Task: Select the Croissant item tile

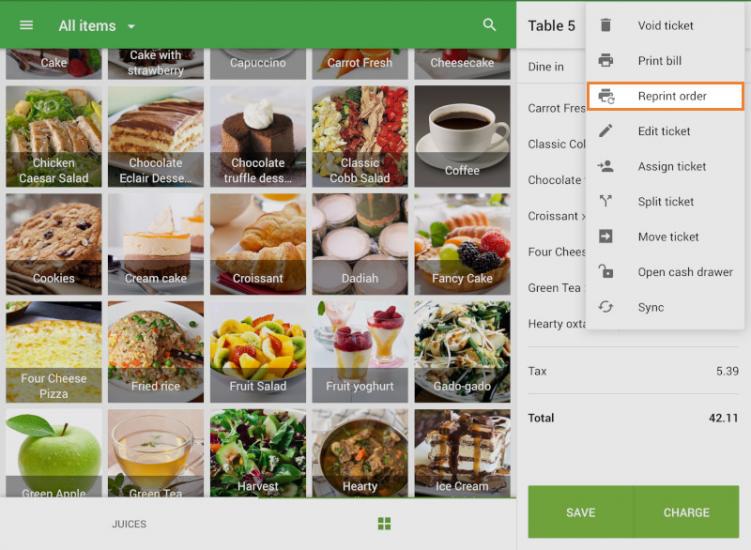Action: pyautogui.click(x=258, y=244)
